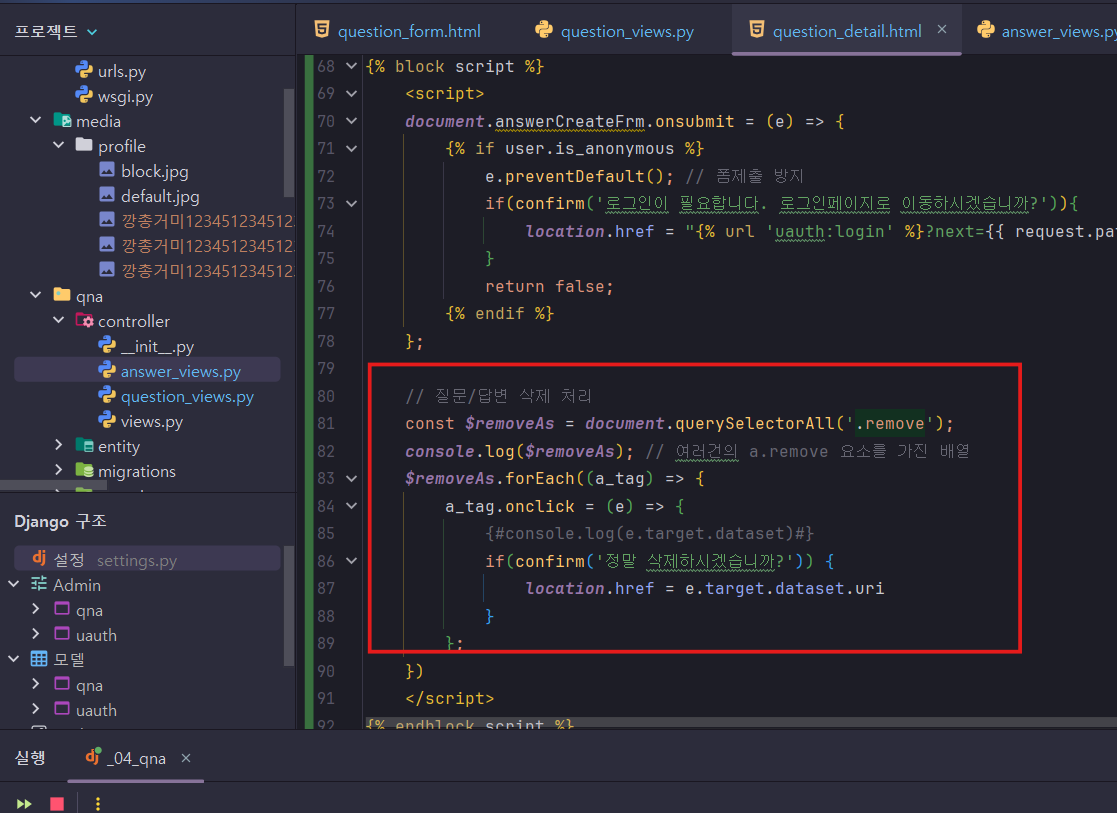Viewport: 1117px width, 813px height.
Task: Click the rerun button in run toolbar
Action: click(x=24, y=804)
